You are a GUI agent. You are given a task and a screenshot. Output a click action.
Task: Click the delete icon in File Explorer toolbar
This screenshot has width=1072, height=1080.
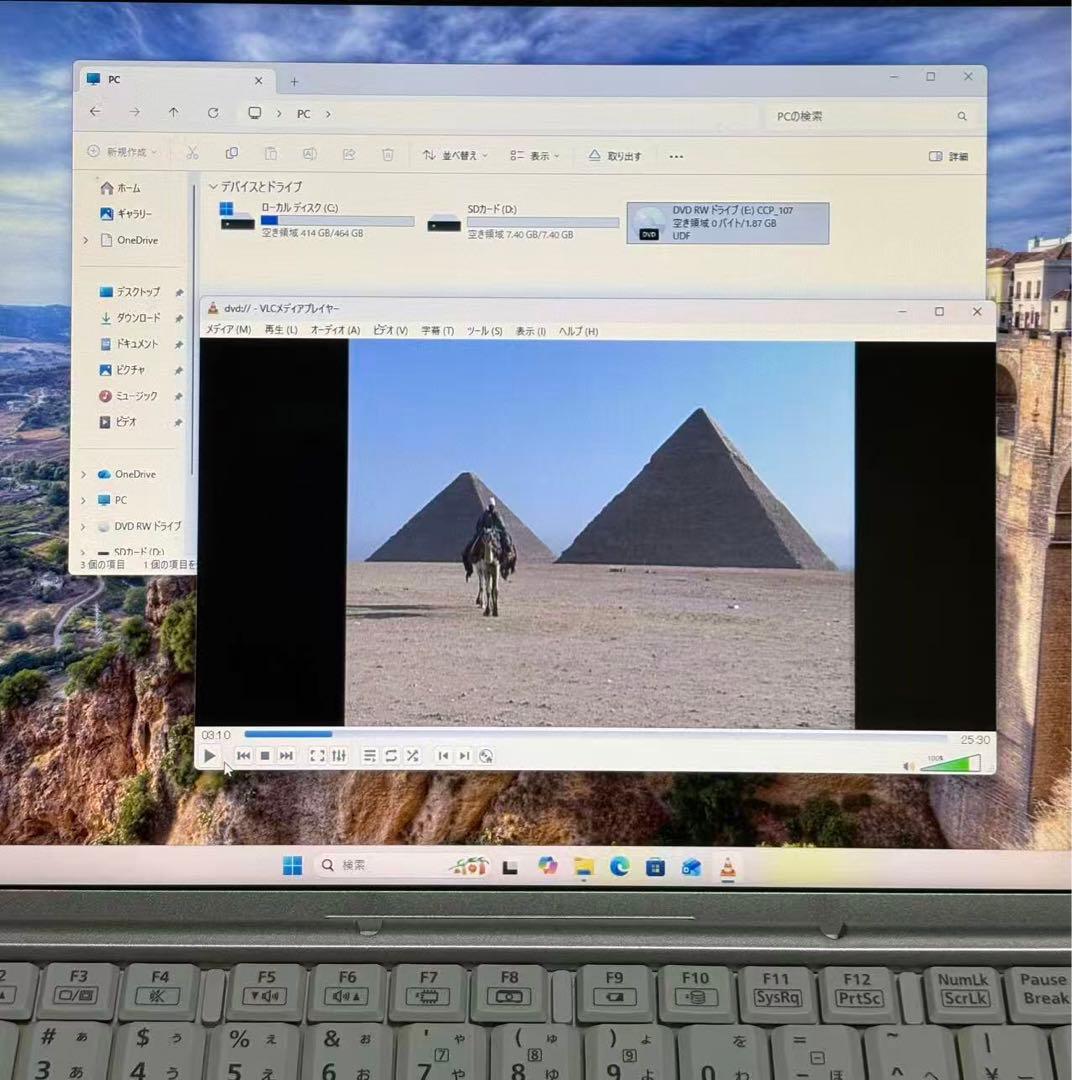point(387,154)
